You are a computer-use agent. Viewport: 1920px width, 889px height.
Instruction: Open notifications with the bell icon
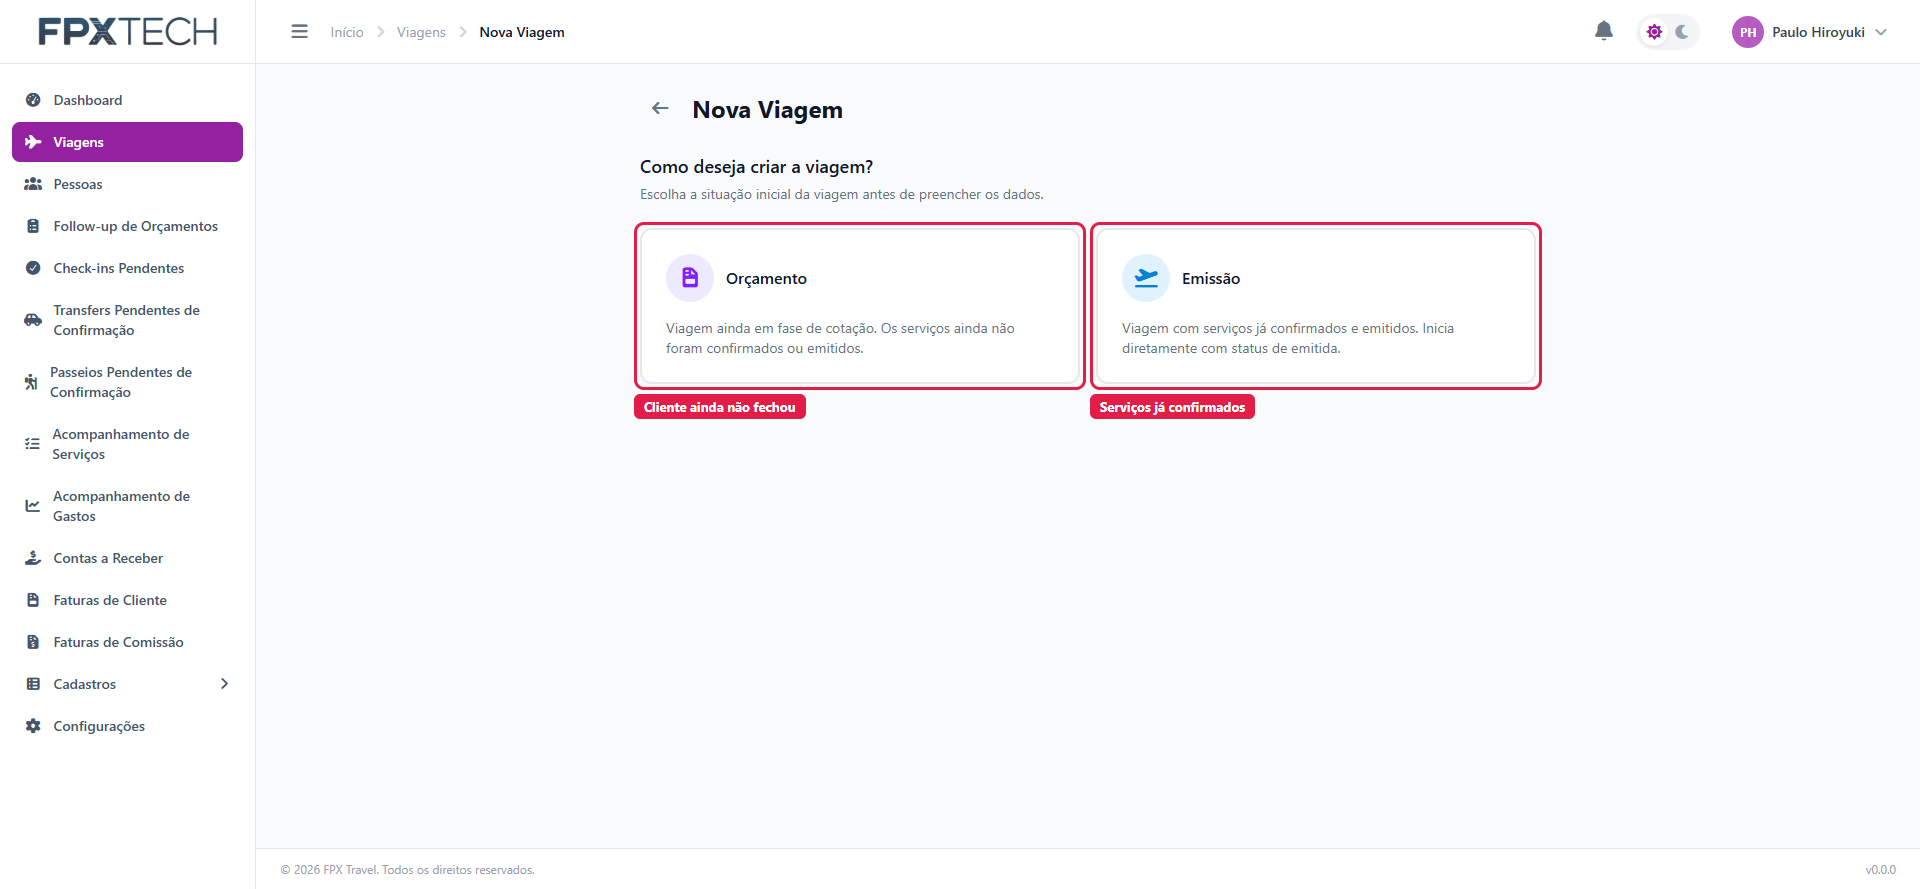coord(1604,31)
